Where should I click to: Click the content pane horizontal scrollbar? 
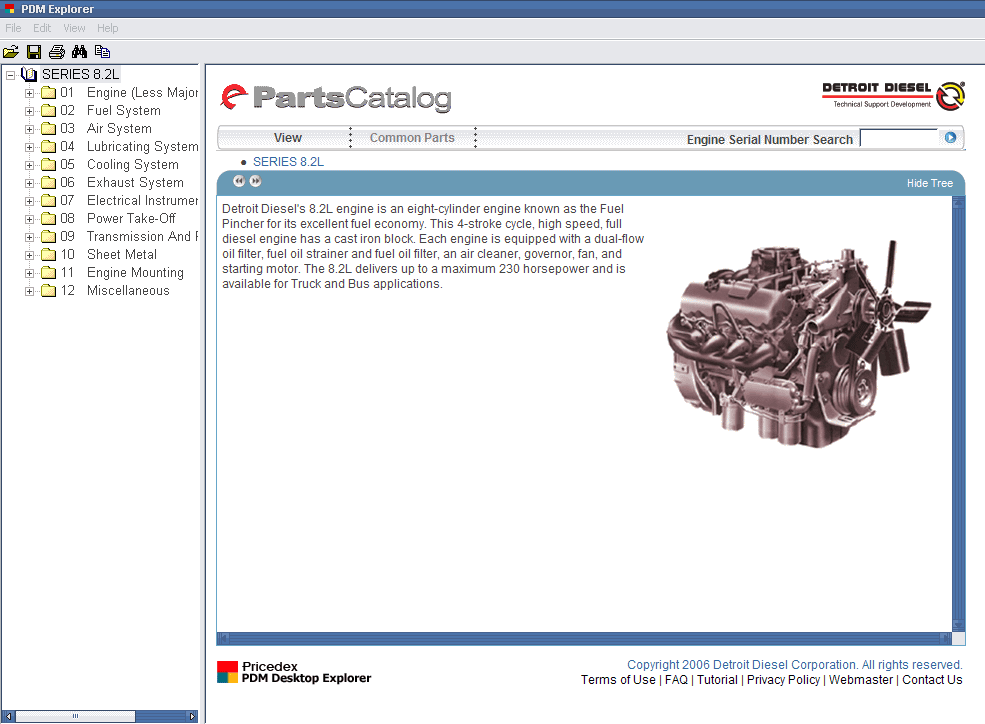(x=584, y=639)
